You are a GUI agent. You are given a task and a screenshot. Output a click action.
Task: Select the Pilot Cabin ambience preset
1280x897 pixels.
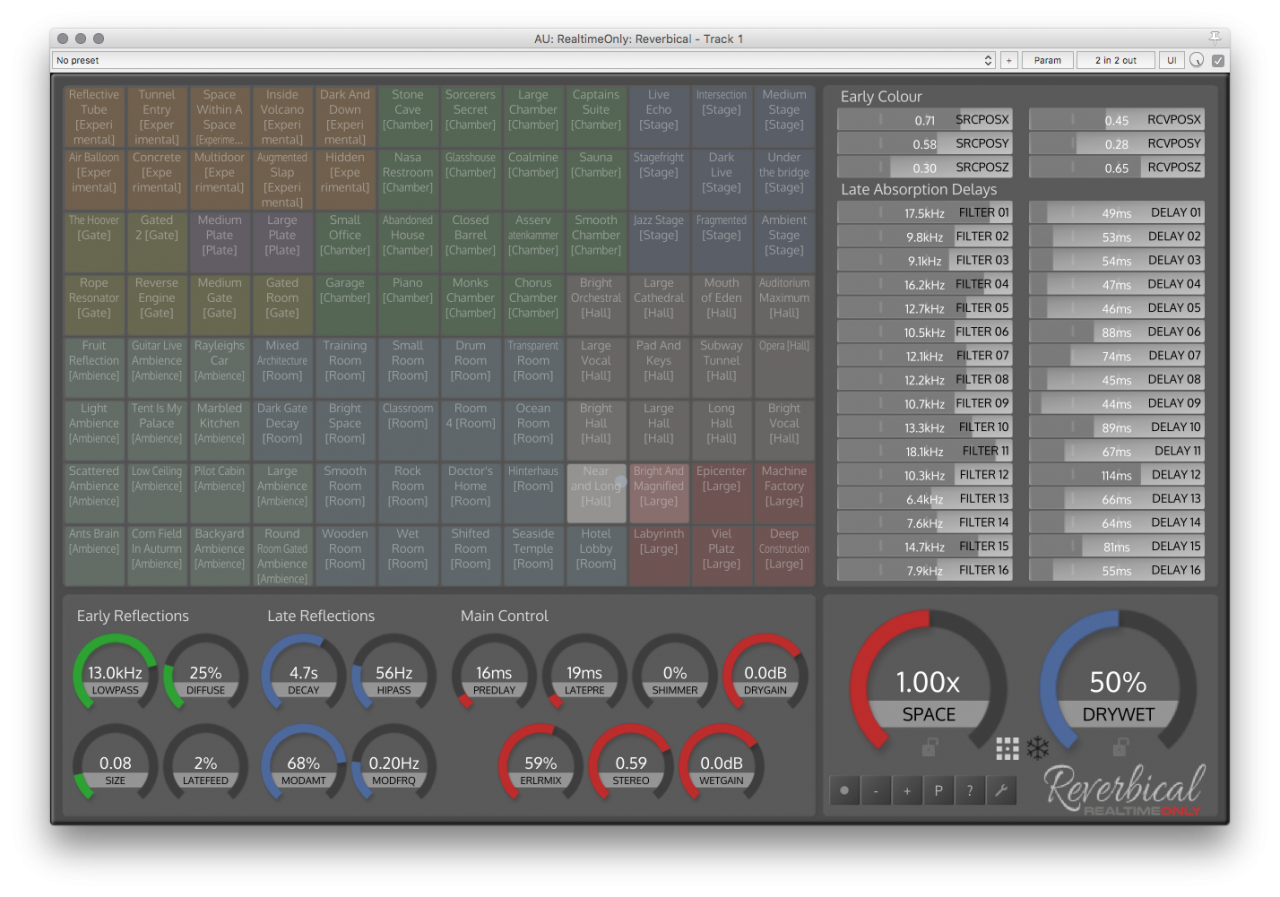pyautogui.click(x=219, y=493)
